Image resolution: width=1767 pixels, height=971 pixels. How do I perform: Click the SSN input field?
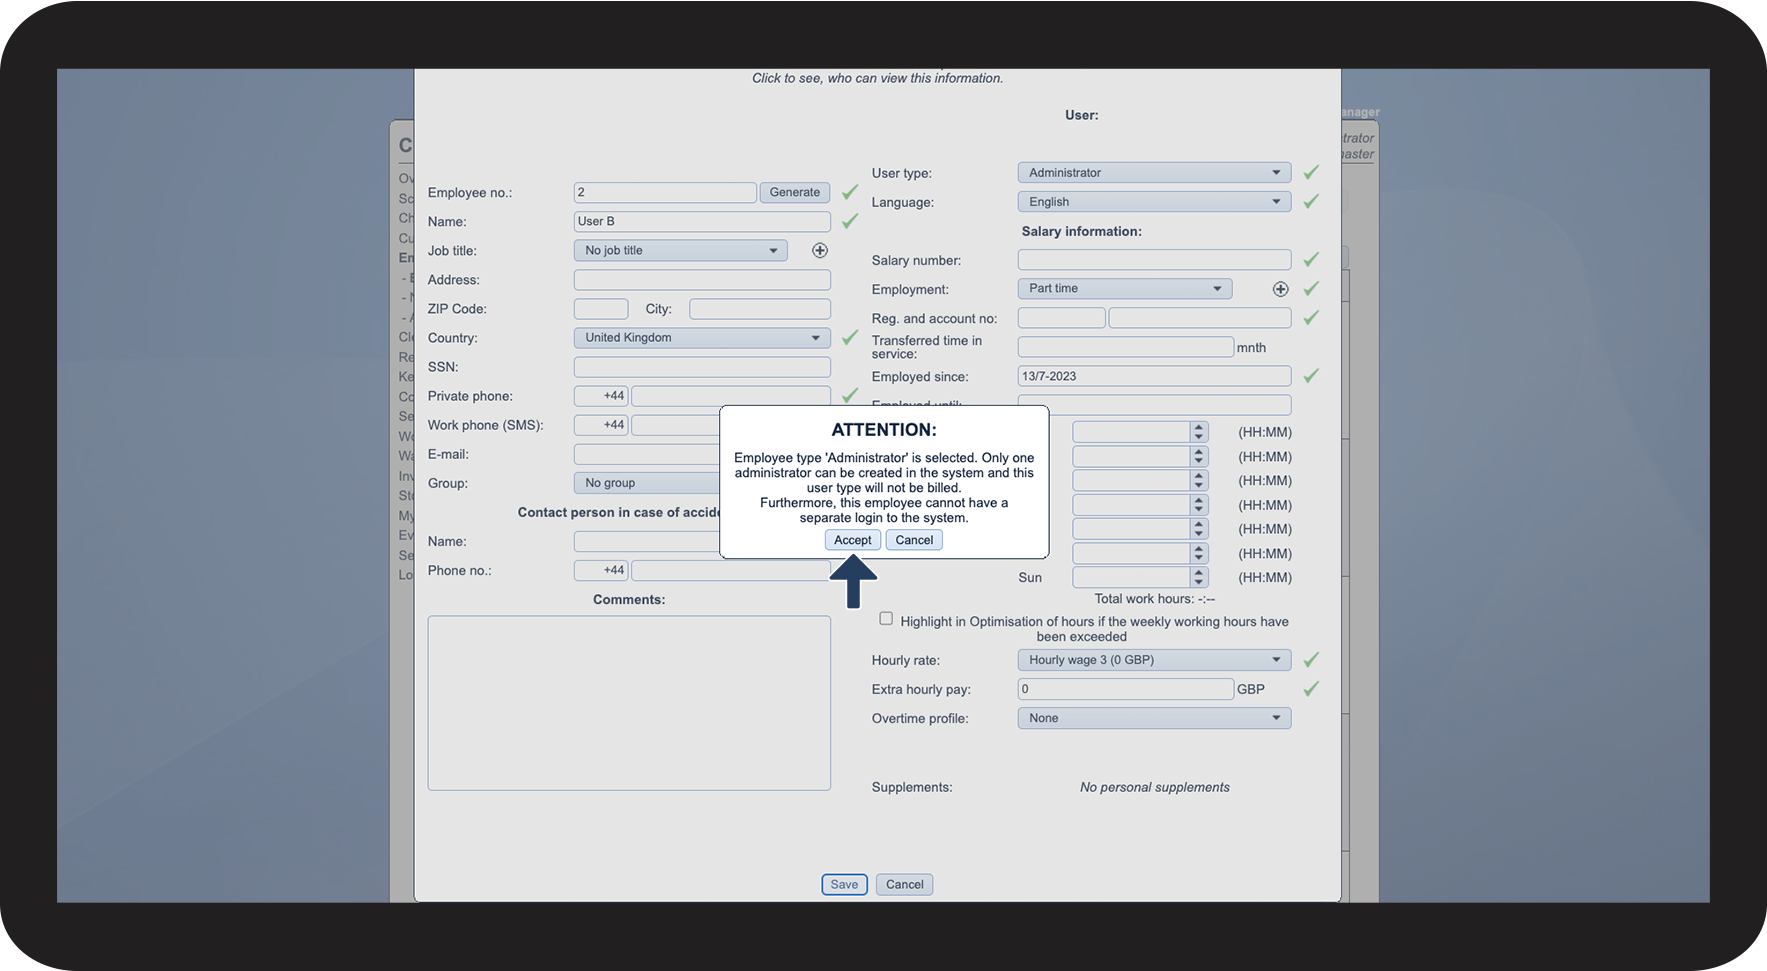coord(702,367)
